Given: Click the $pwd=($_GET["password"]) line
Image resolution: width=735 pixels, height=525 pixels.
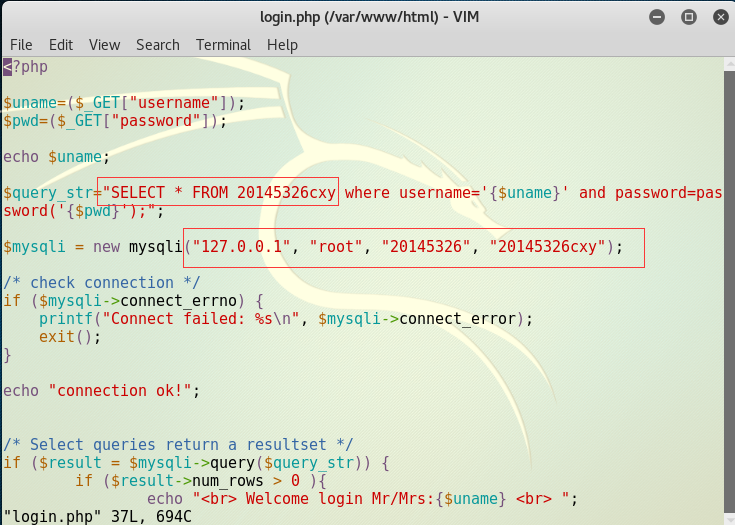Looking at the screenshot, I should pos(115,121).
